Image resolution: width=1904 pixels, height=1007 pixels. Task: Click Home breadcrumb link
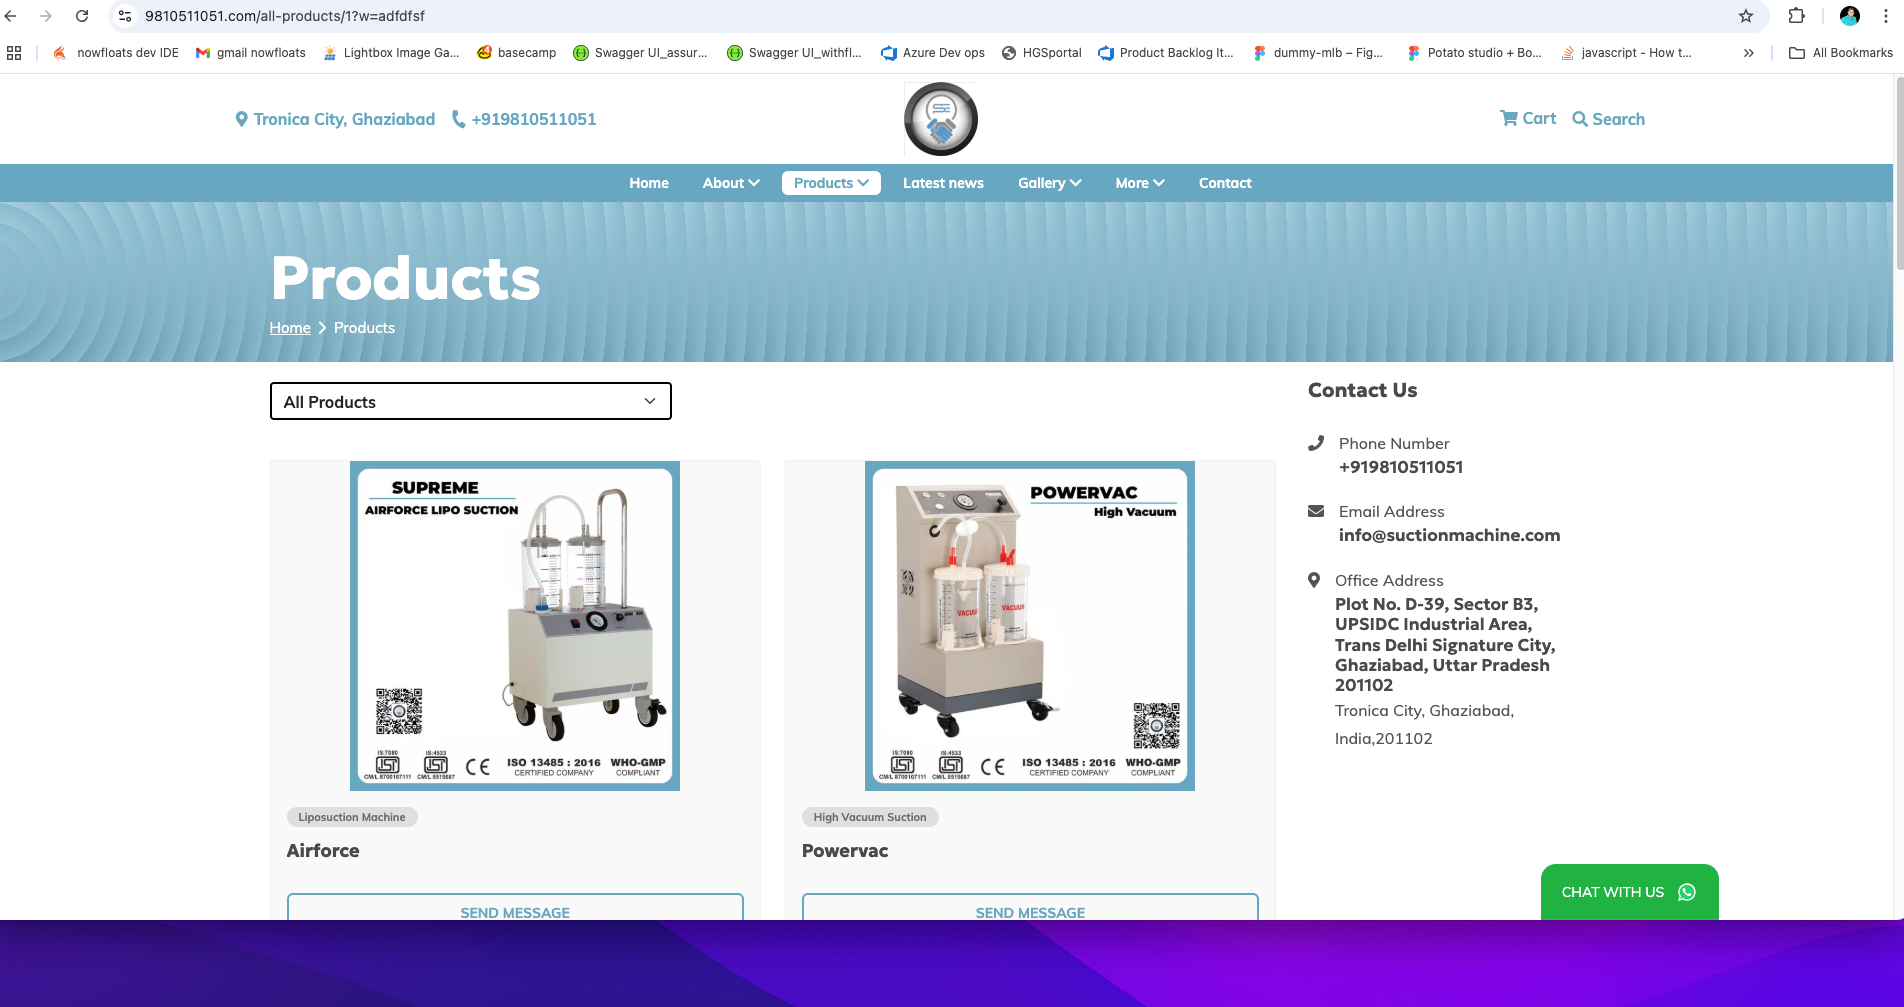click(x=290, y=328)
